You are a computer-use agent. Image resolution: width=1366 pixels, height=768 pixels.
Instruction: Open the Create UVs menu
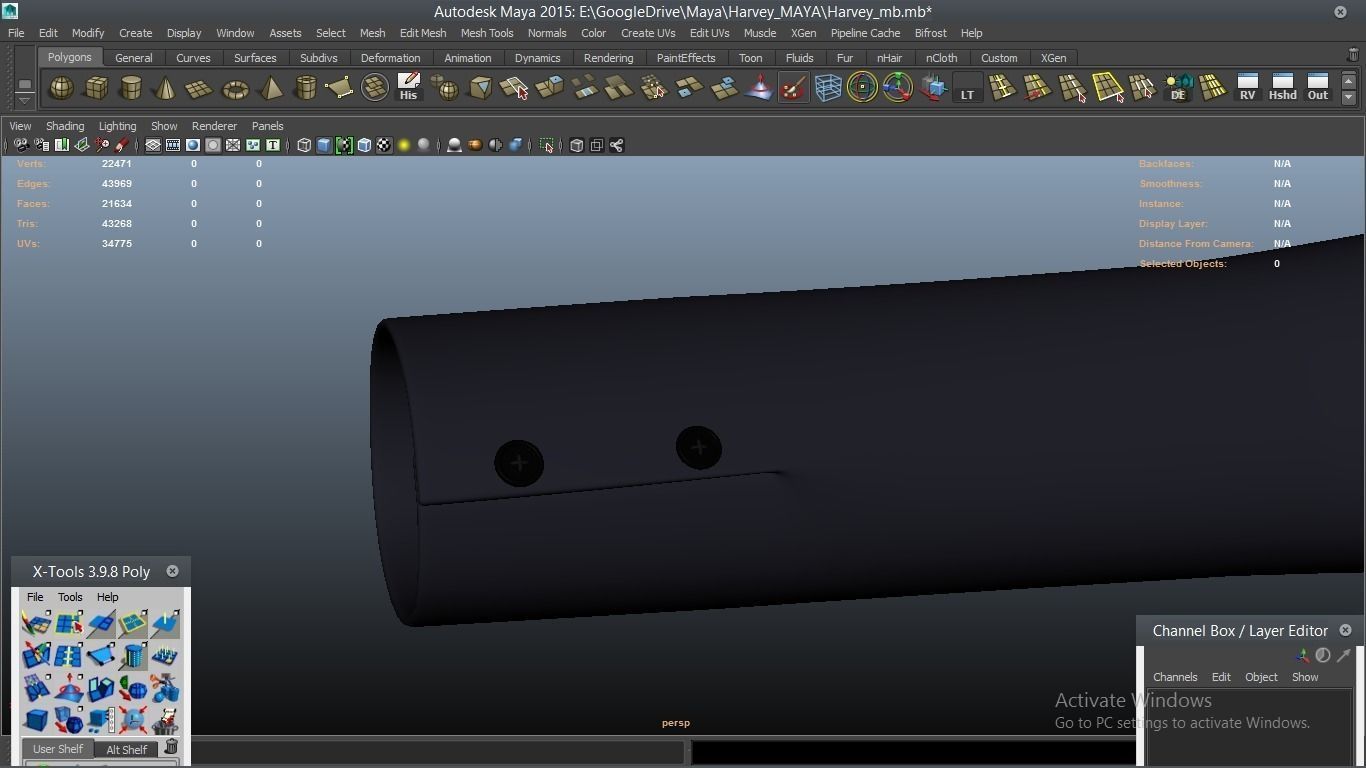point(648,33)
